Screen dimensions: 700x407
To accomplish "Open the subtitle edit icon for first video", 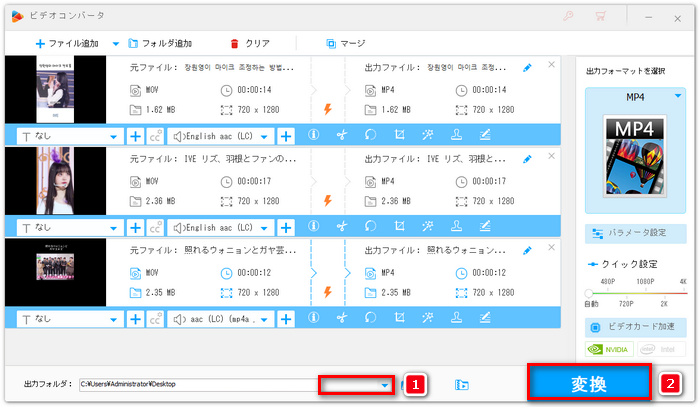I will 486,136.
